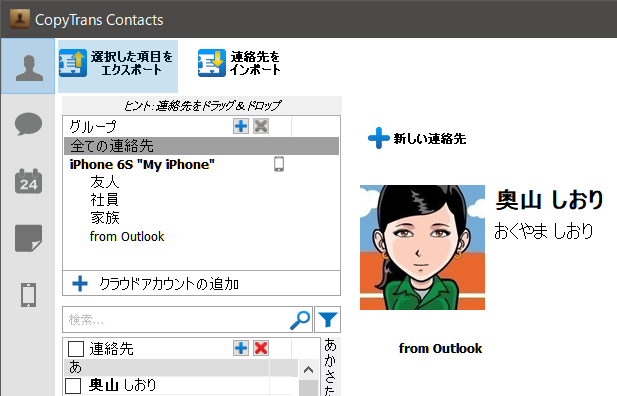Add a new group with plus icon
617x396 pixels.
[241, 126]
